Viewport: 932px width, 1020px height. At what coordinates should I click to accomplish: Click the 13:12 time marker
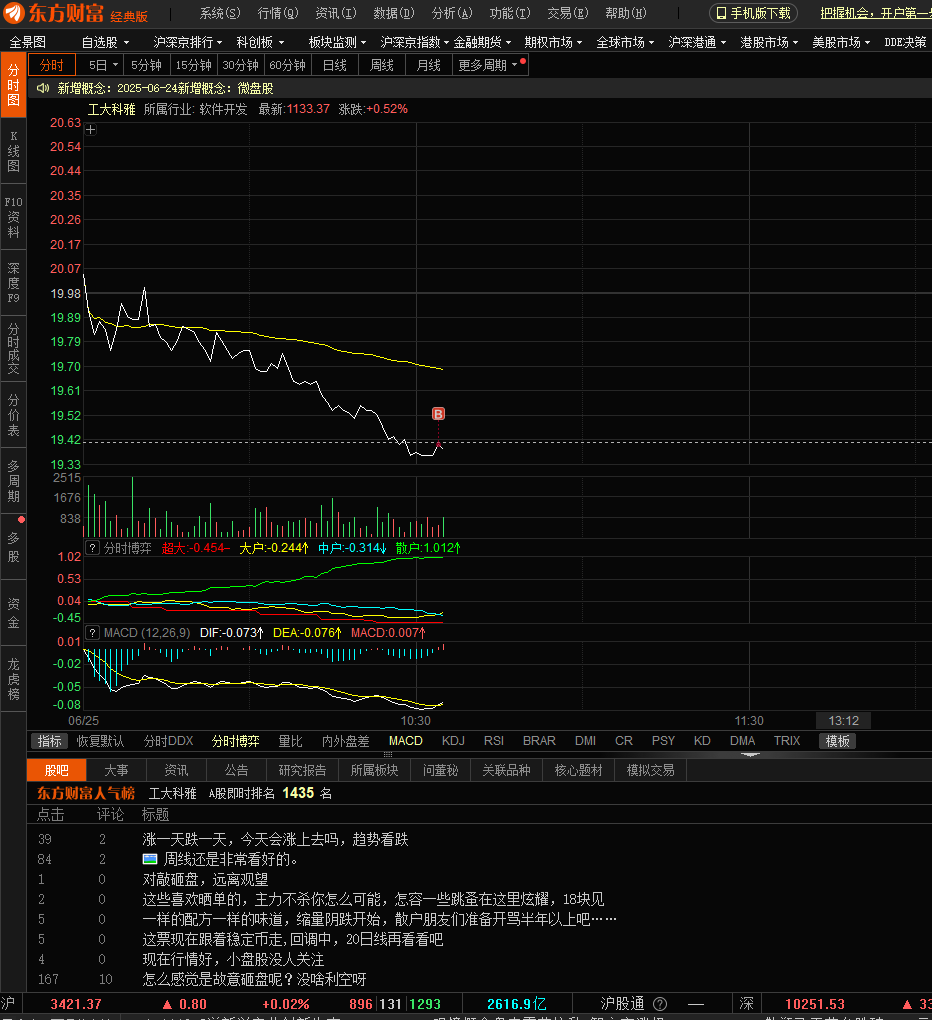tap(844, 721)
